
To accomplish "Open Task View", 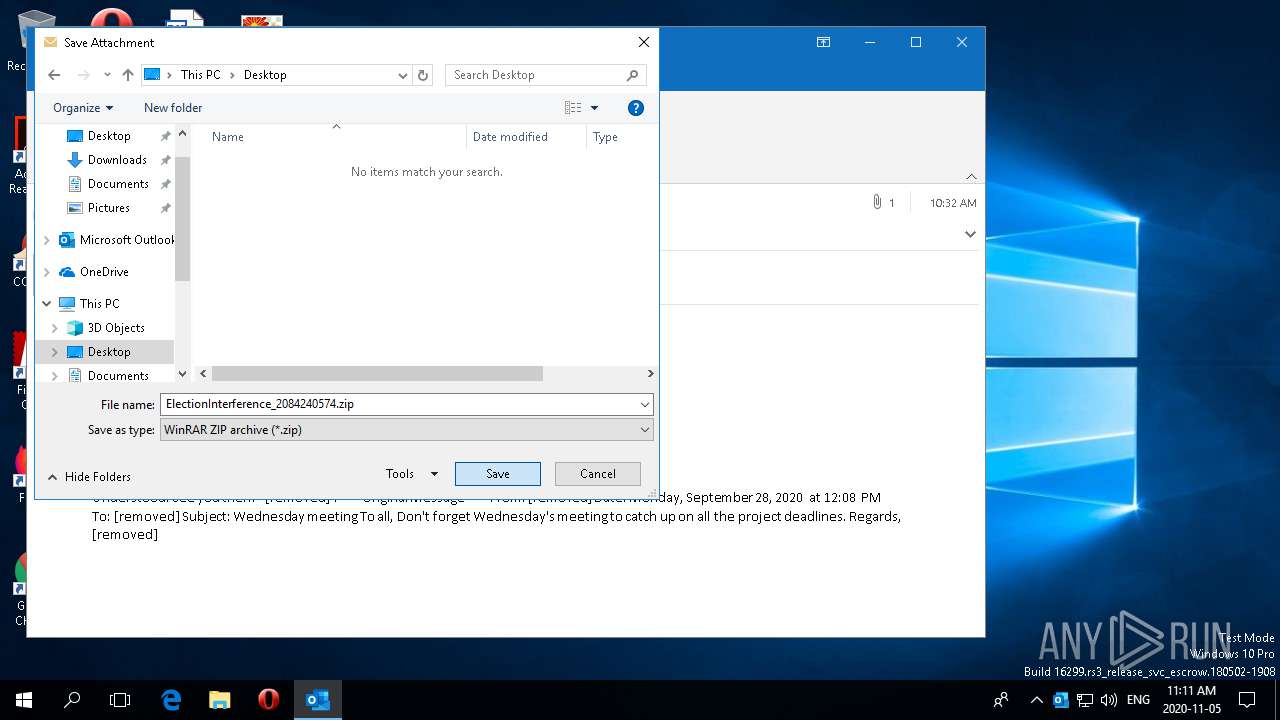I will coord(120,700).
